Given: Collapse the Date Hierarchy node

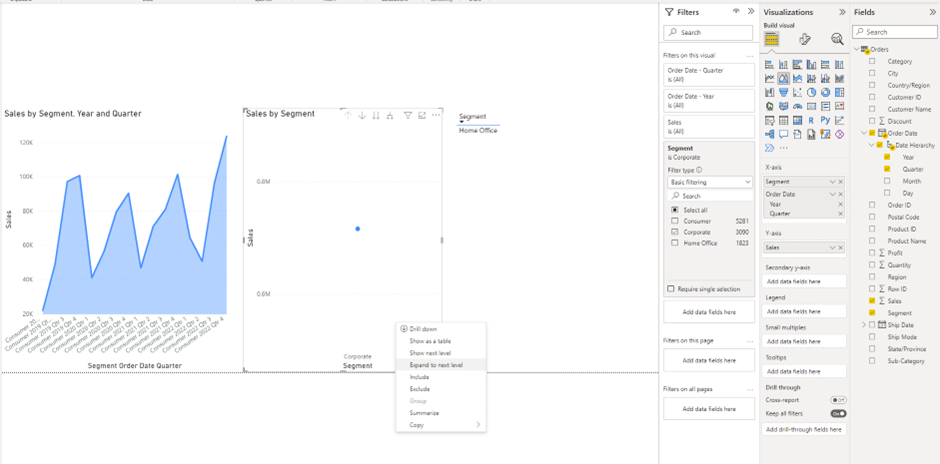Looking at the screenshot, I should click(x=871, y=145).
